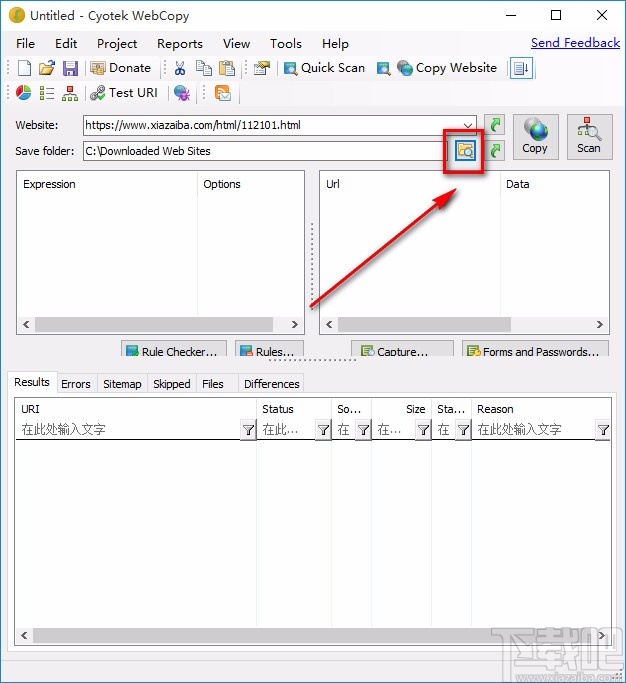
Task: Open the Edit menu
Action: point(66,44)
